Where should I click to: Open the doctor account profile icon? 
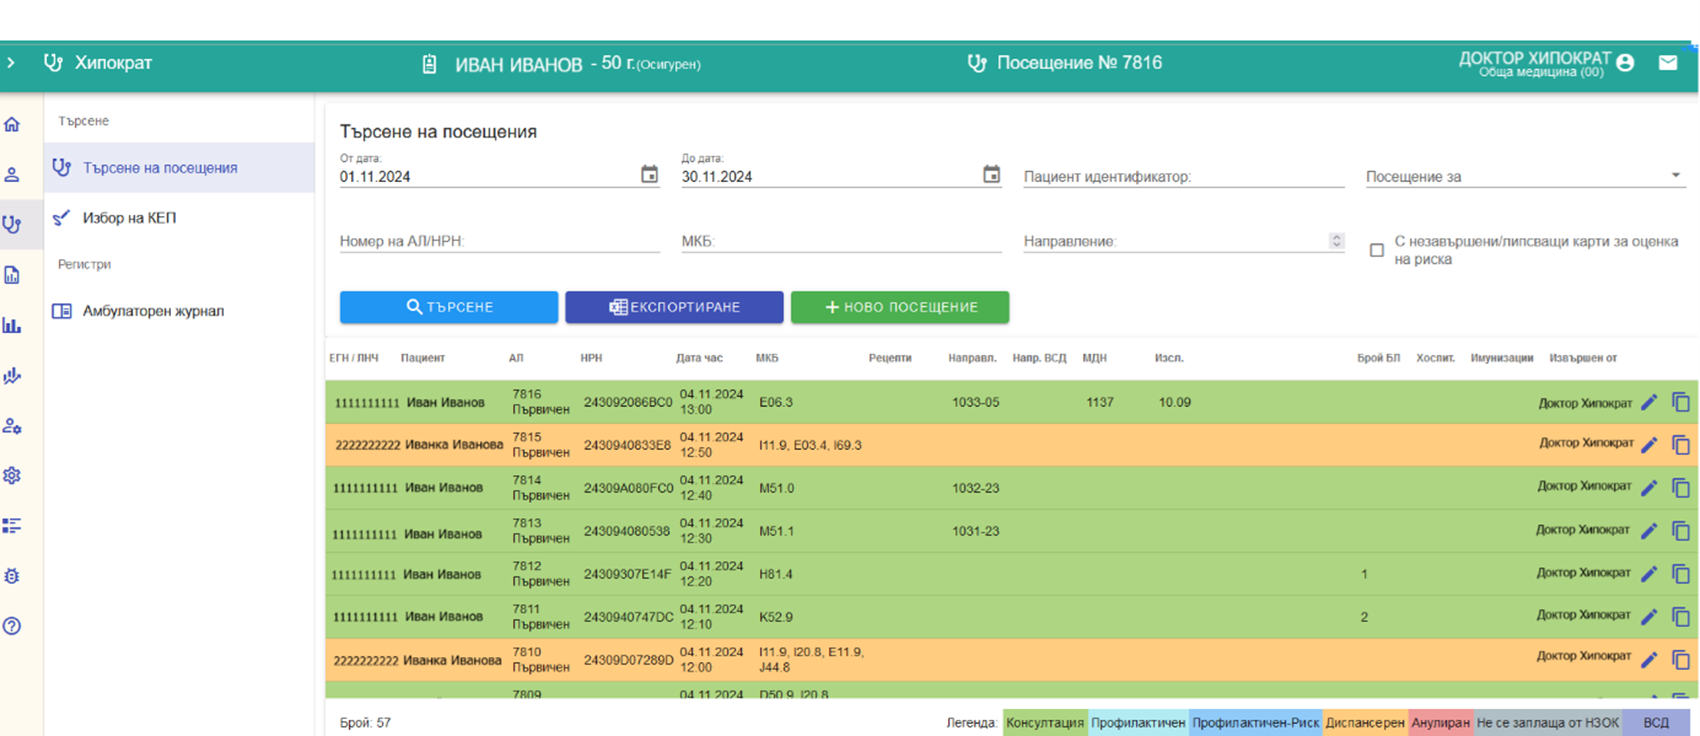click(1625, 62)
